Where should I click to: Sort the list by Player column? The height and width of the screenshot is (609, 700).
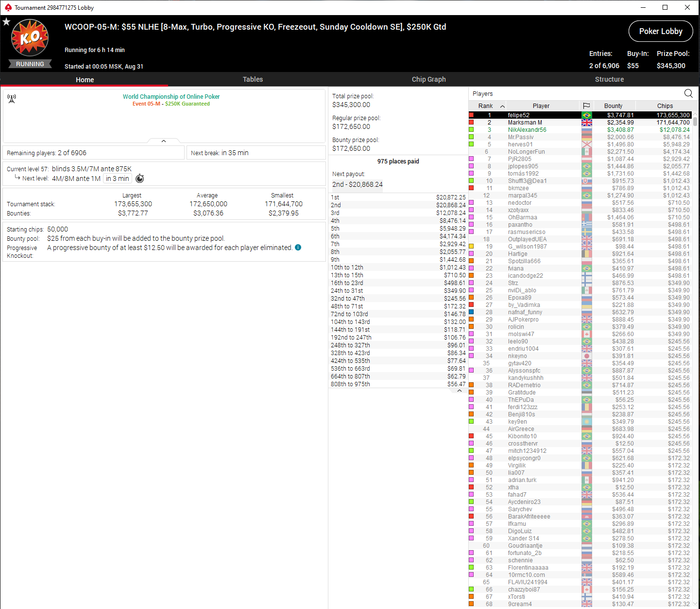pos(541,106)
